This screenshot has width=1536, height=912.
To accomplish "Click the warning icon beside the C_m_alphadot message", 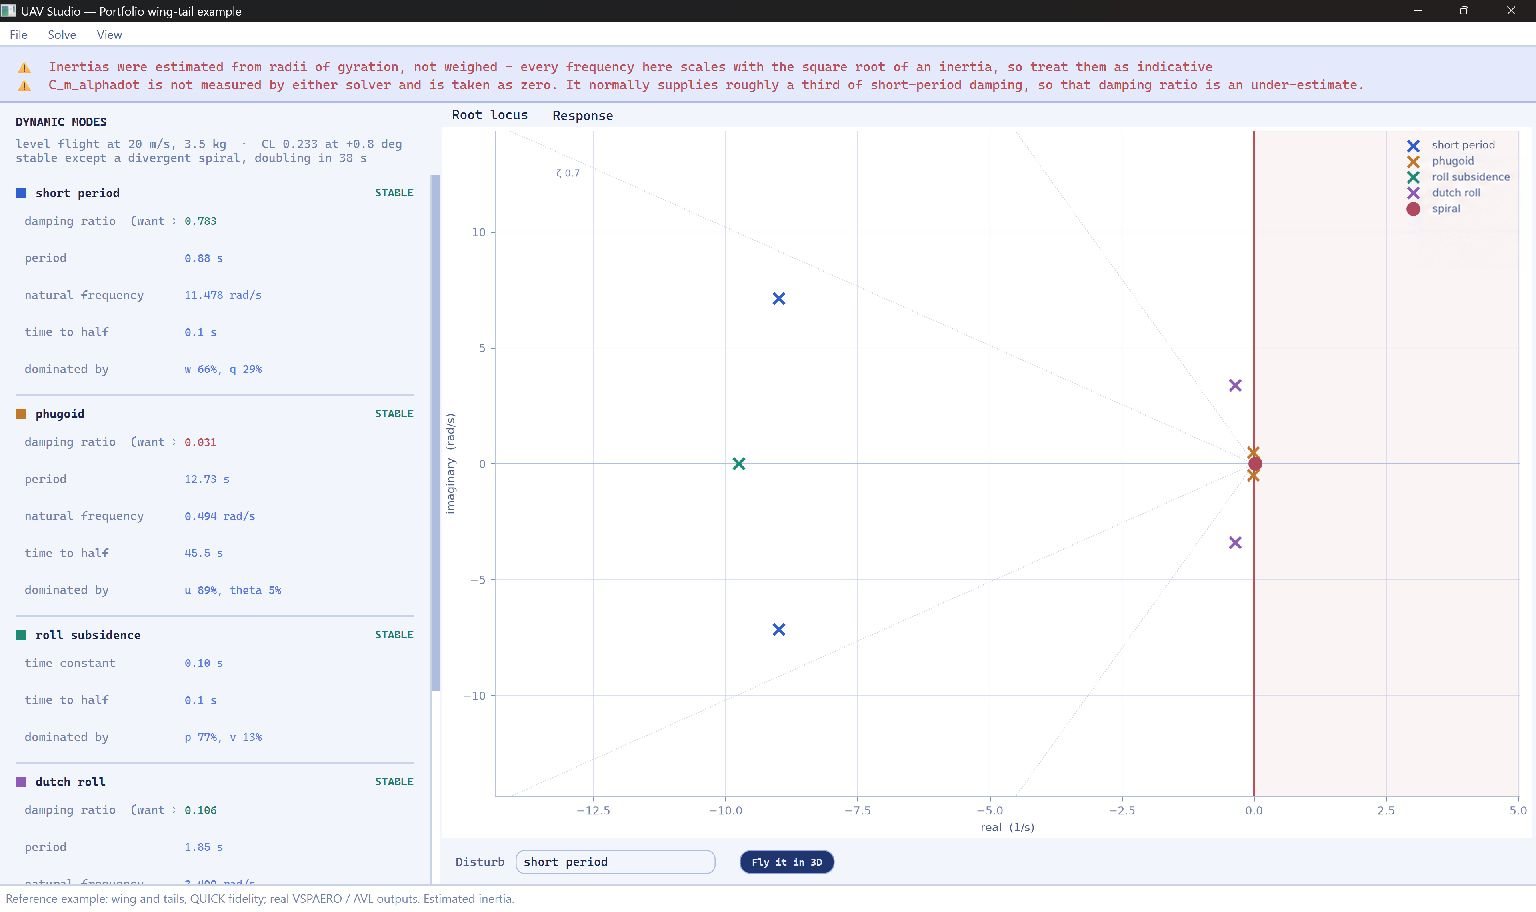I will tap(25, 86).
